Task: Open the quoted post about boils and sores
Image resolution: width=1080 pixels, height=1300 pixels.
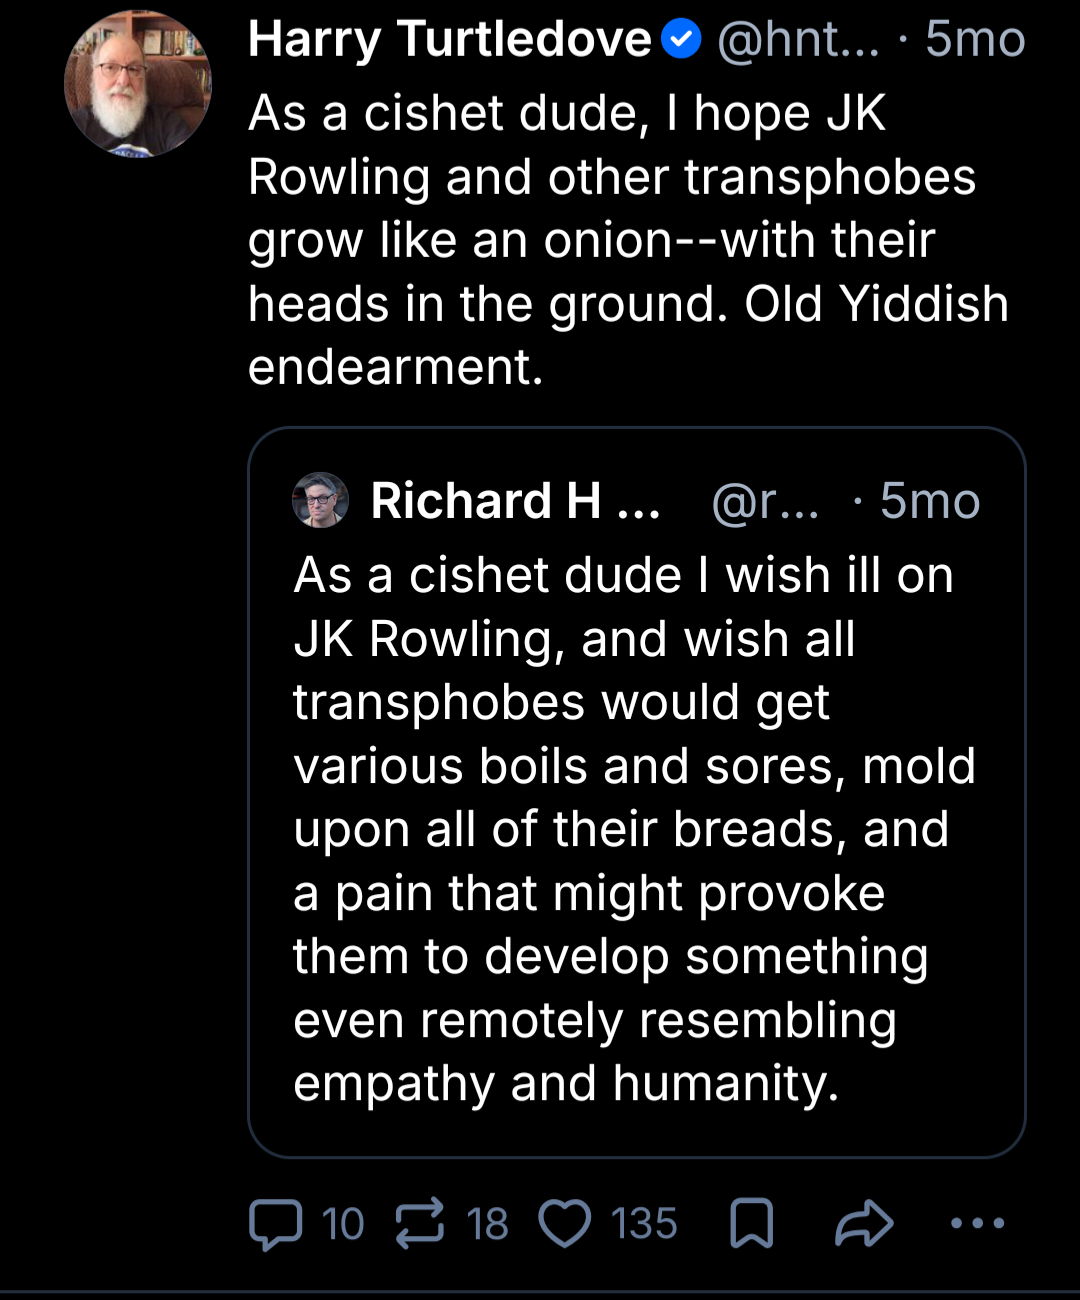Action: point(637,792)
